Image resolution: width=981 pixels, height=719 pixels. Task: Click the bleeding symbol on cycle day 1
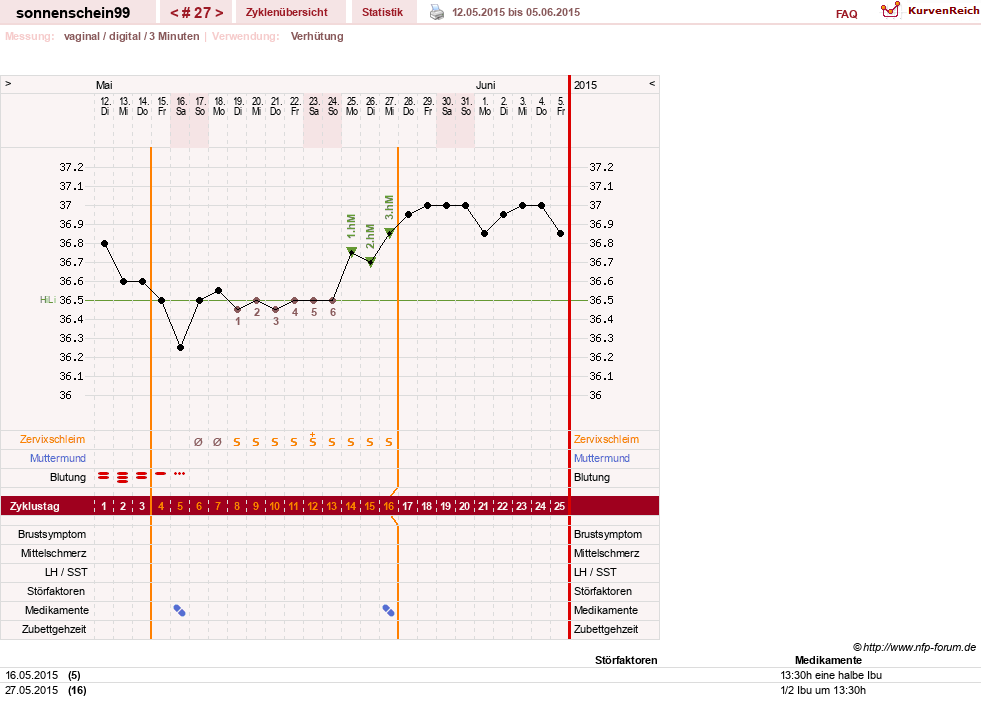click(x=104, y=476)
